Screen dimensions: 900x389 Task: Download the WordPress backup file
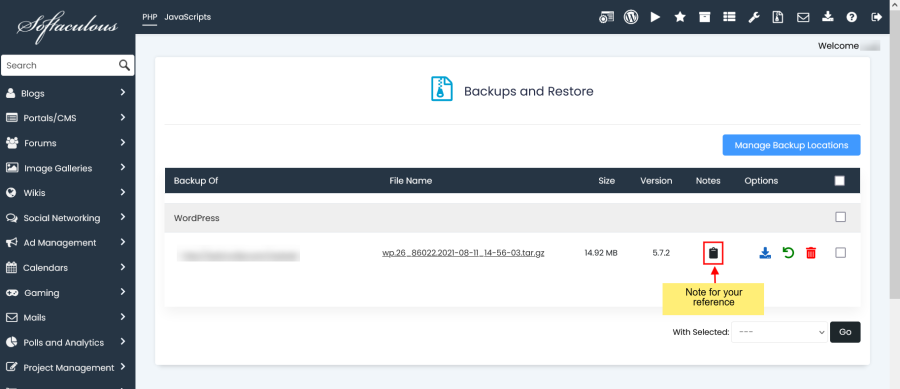(x=765, y=252)
